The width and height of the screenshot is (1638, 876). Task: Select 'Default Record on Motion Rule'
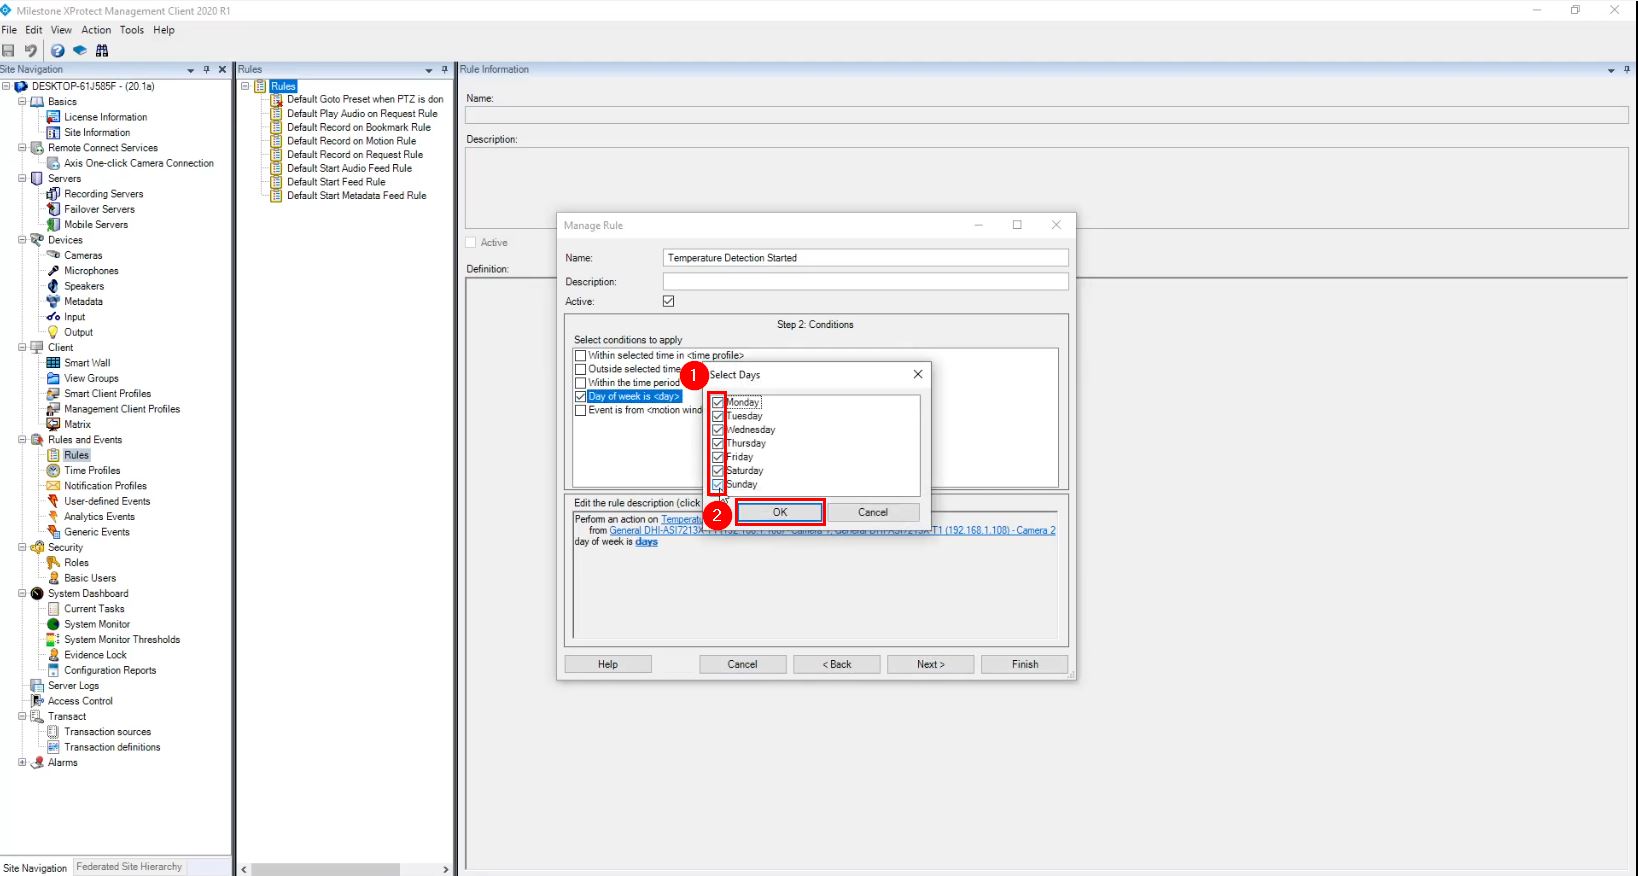click(351, 141)
